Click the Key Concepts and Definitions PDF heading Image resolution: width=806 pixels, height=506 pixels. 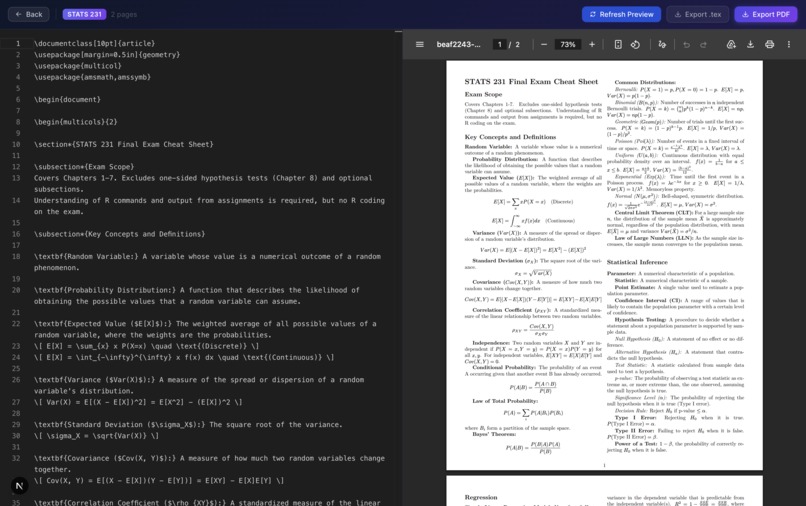[x=510, y=137]
